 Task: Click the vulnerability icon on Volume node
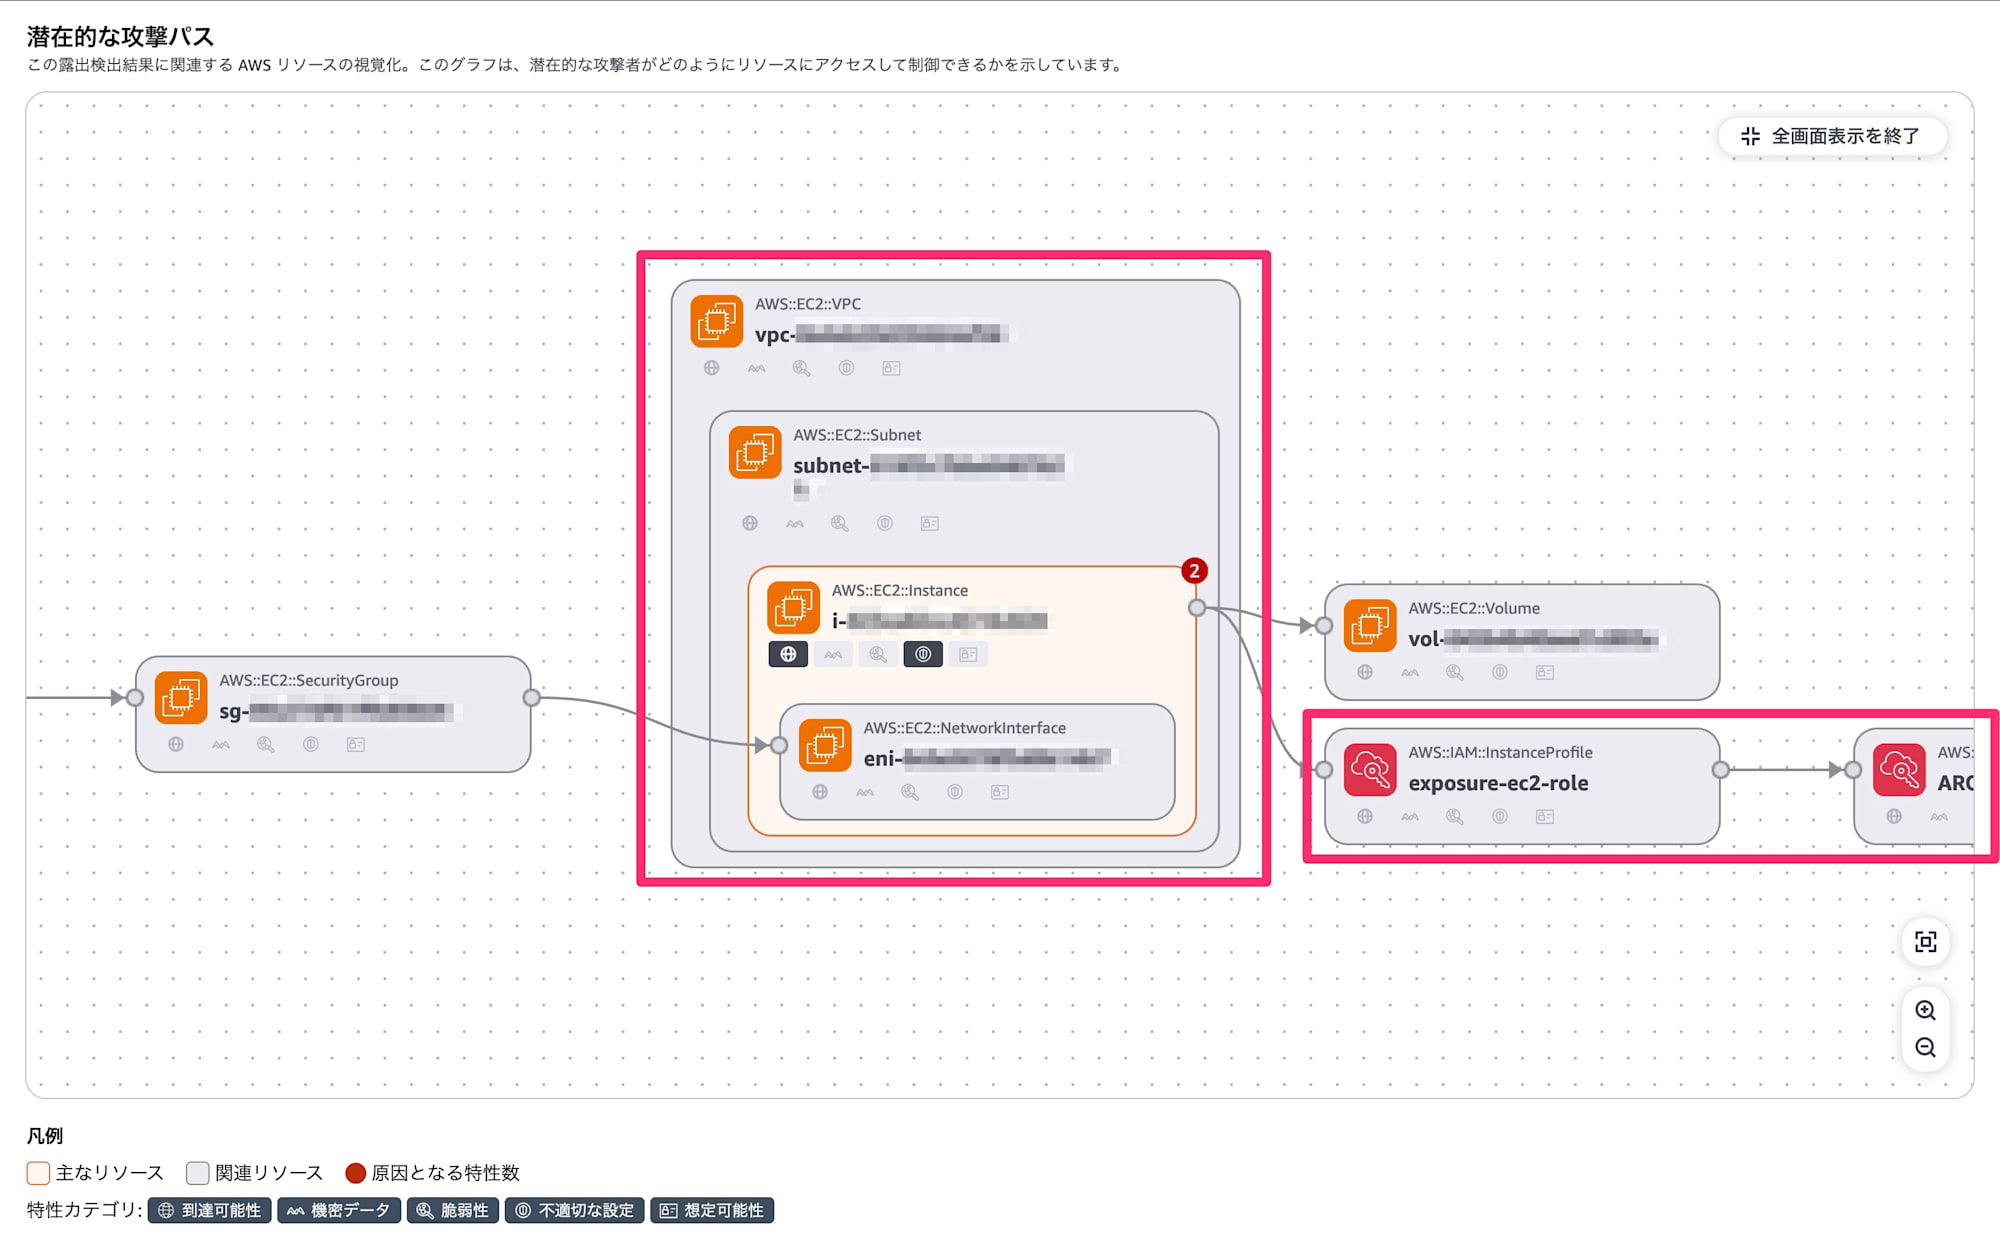(x=1455, y=672)
